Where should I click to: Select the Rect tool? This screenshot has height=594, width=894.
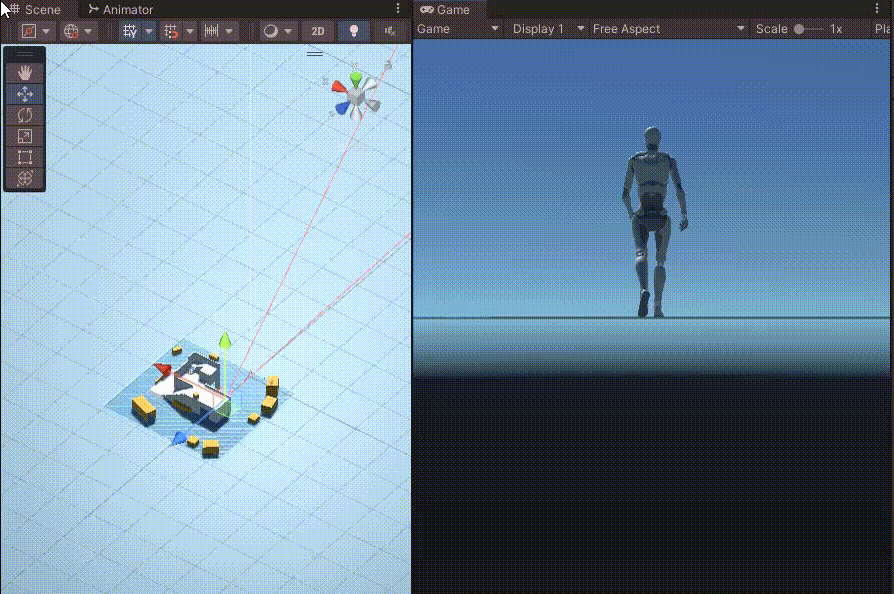tap(25, 157)
